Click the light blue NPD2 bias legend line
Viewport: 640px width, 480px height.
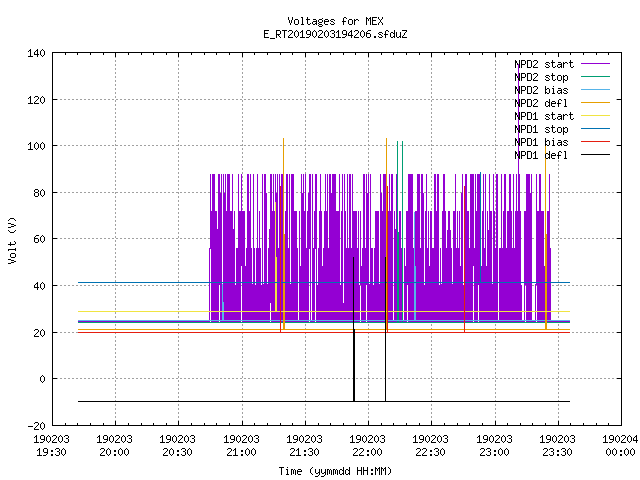(x=595, y=89)
